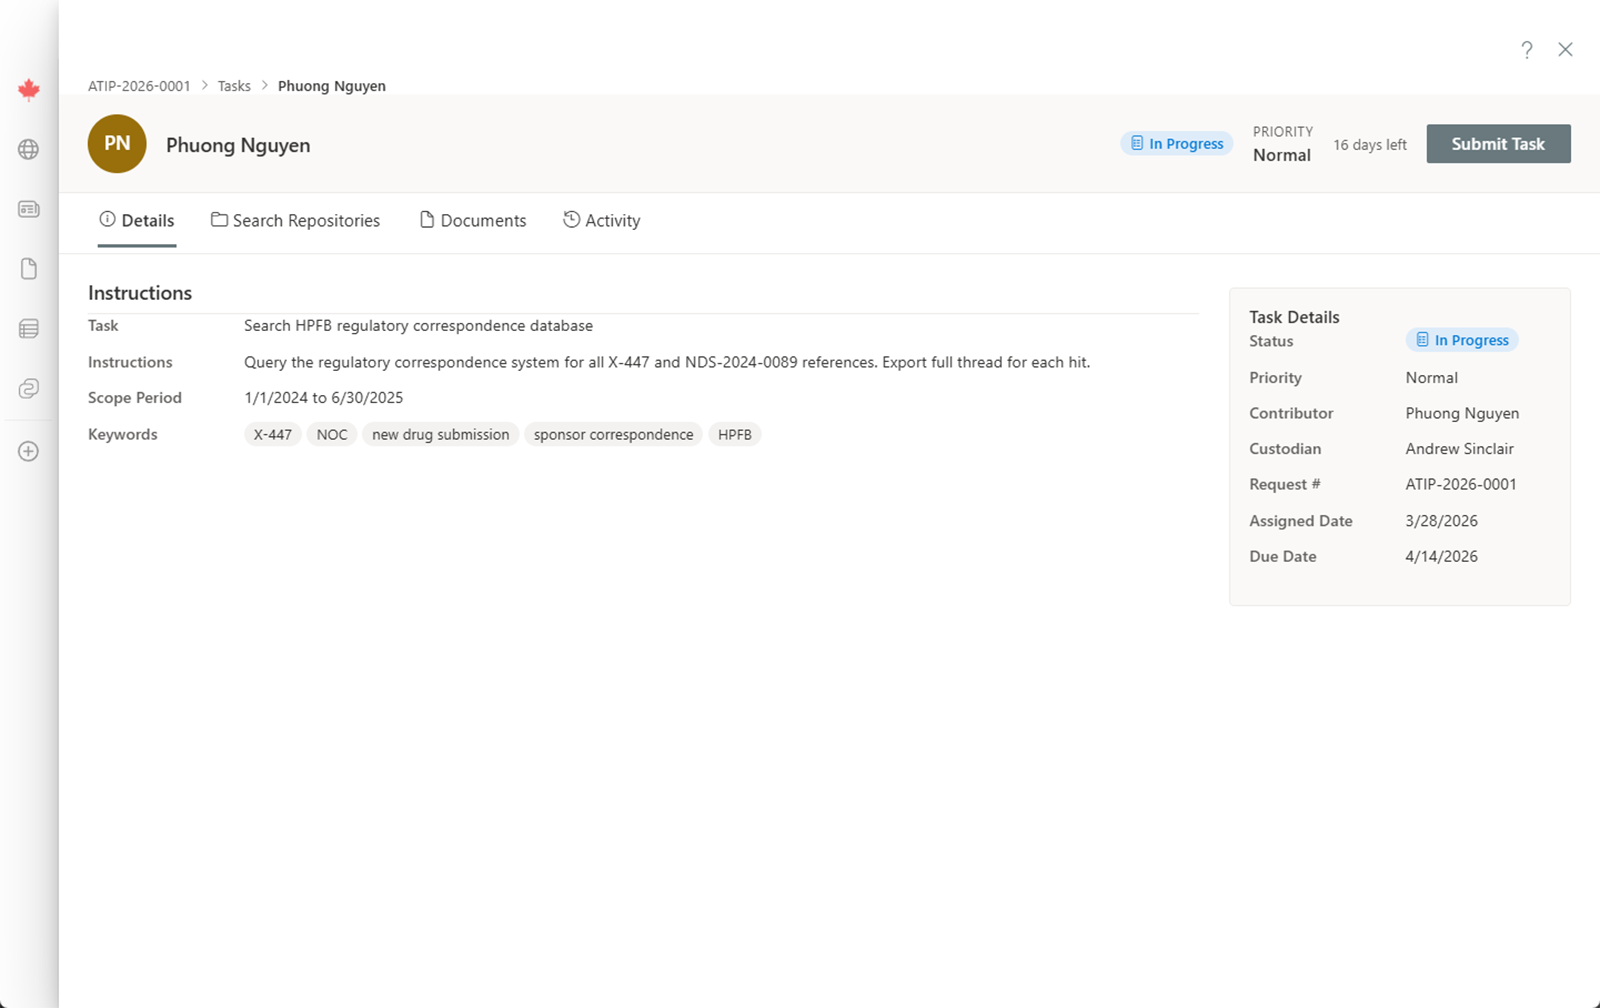Switch to the Search Repositories tab

click(296, 221)
